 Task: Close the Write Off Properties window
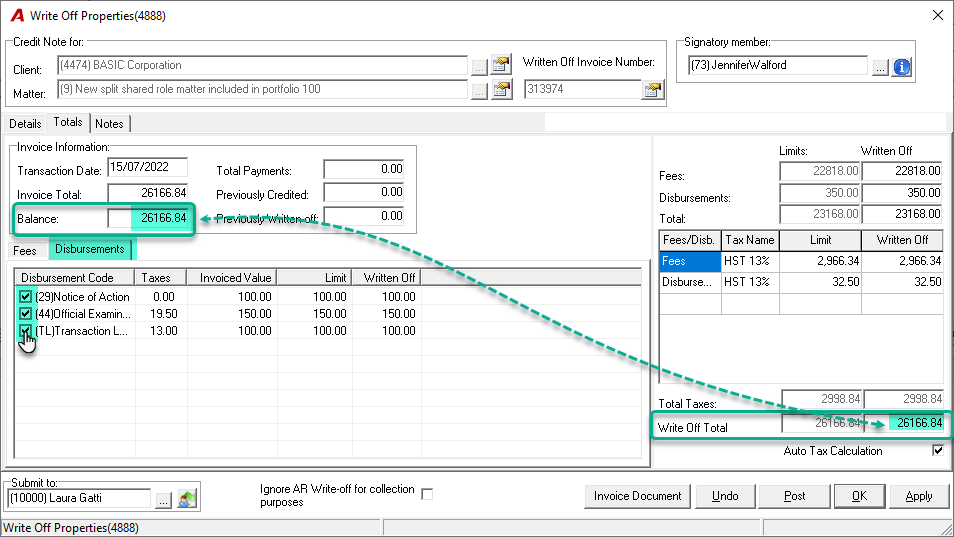(x=938, y=15)
